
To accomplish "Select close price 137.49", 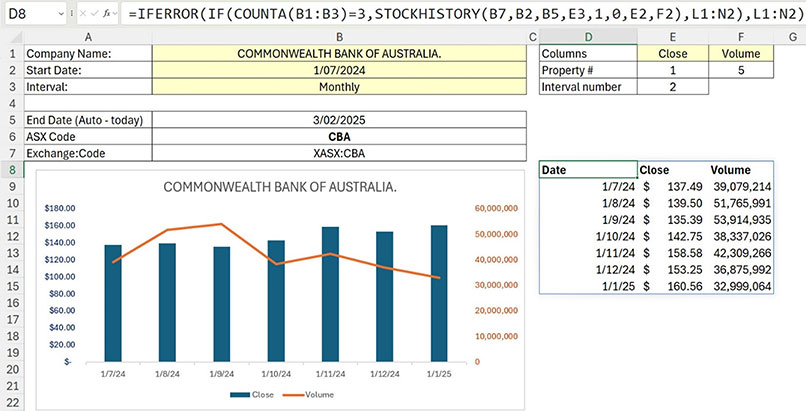I will (673, 186).
